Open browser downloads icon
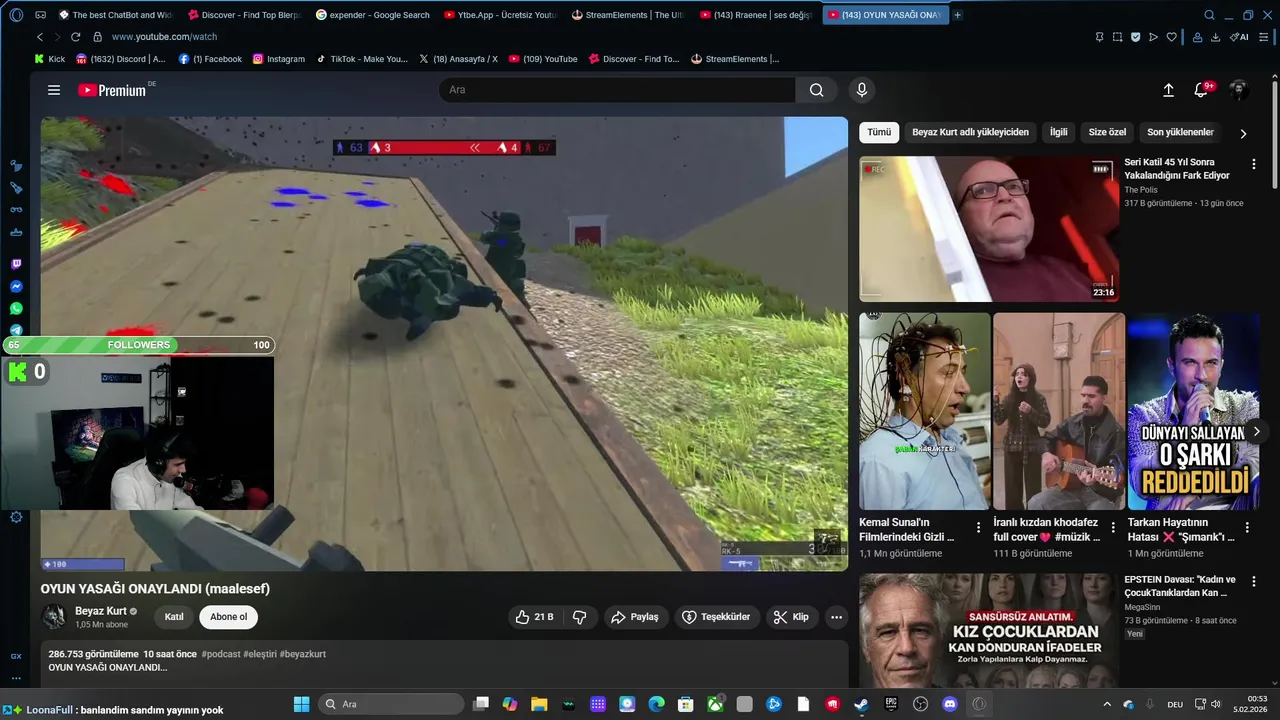Screen dimensions: 1280x720 coord(1215,37)
